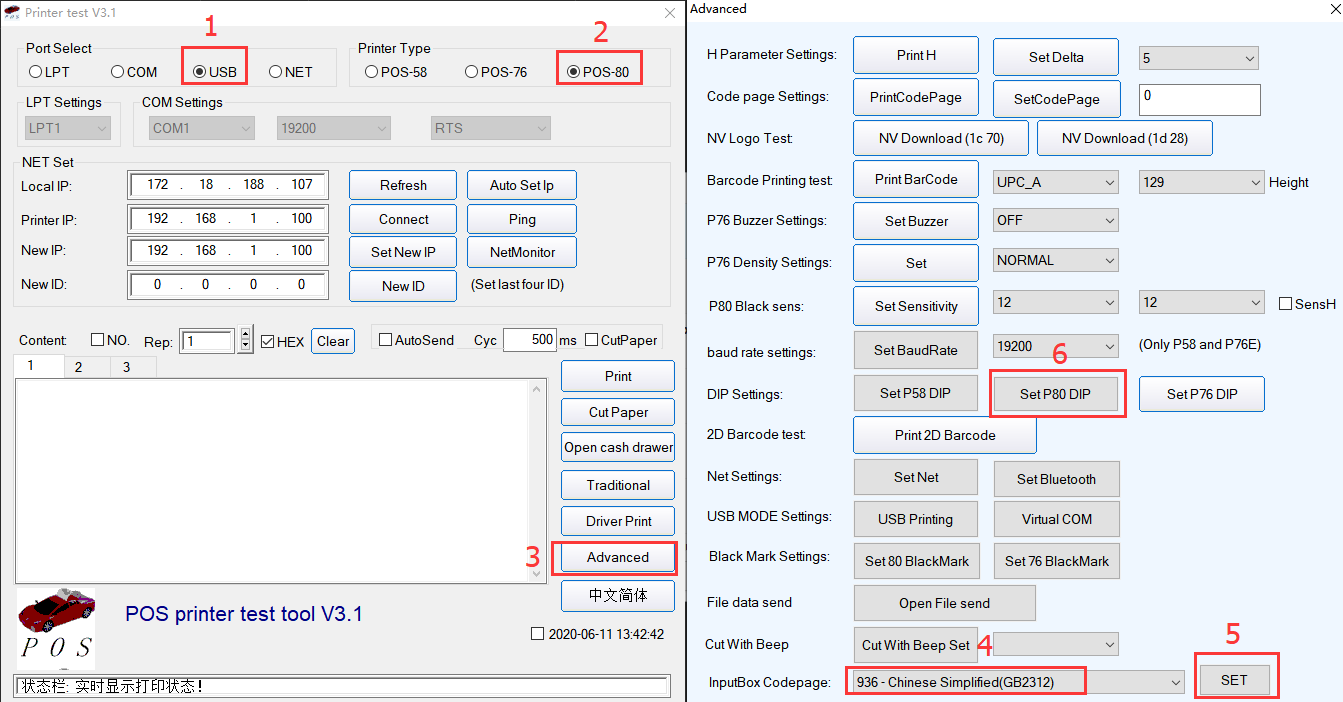
Task: Open the COM Settings 19200 baud dropdown
Action: point(333,128)
